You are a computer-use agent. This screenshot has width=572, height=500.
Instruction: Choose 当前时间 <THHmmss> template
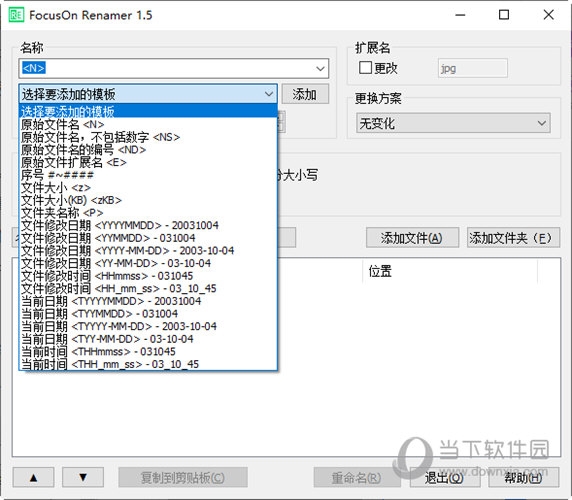[x=148, y=352]
